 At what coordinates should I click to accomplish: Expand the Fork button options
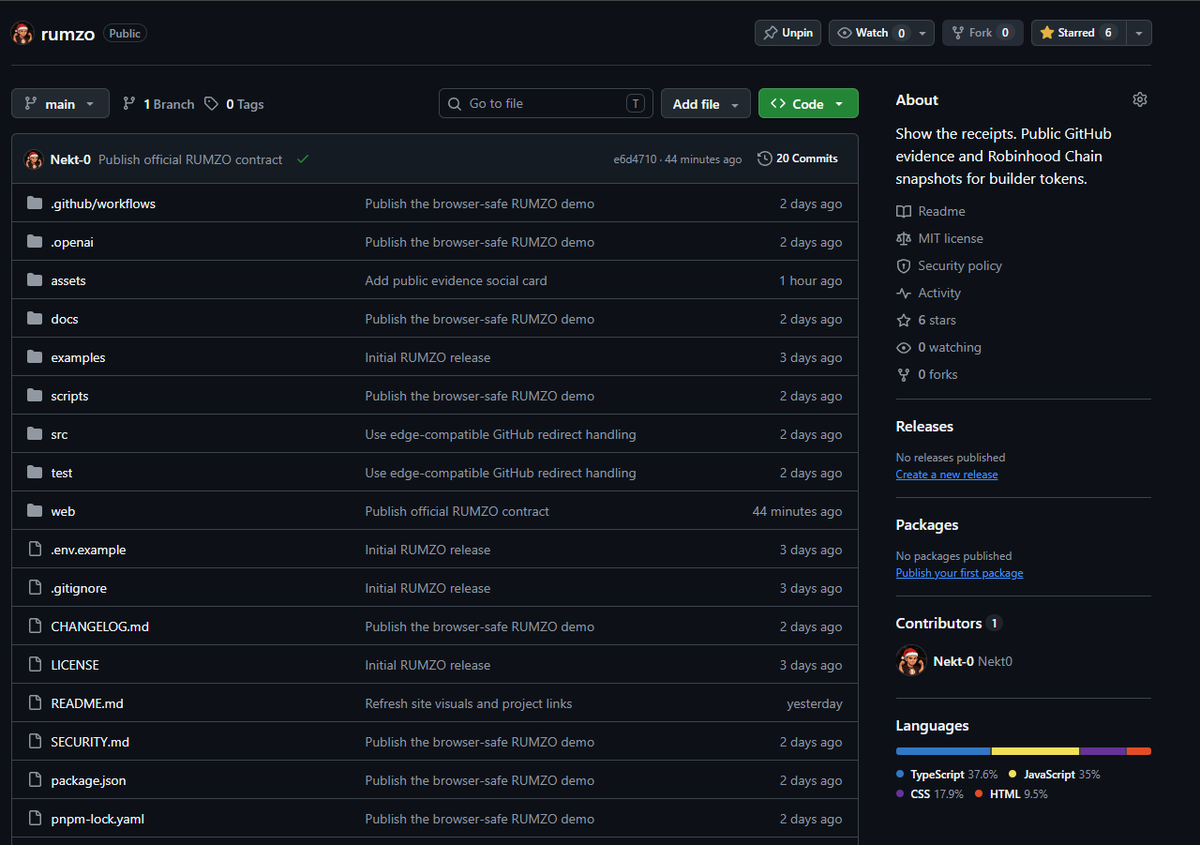[x=983, y=33]
